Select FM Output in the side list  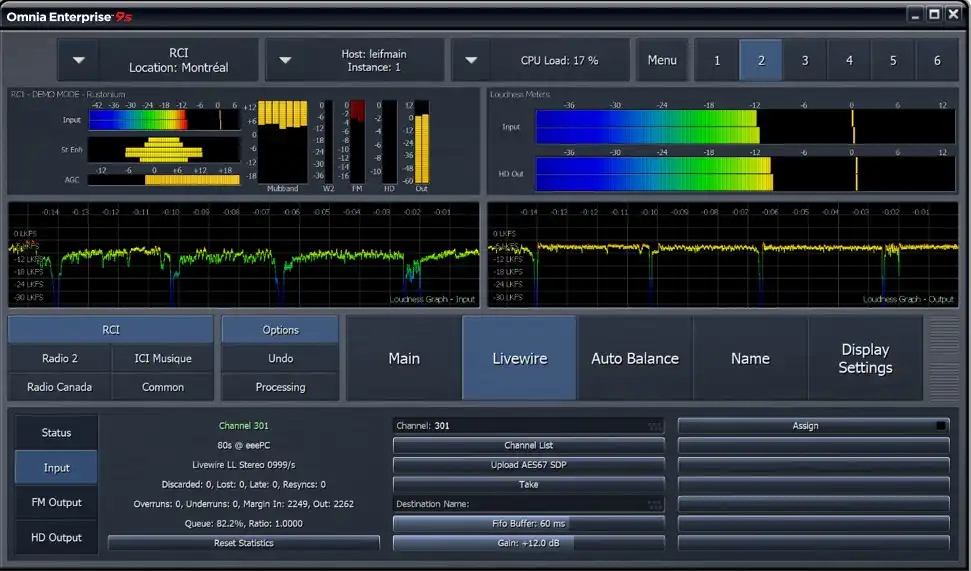56,502
